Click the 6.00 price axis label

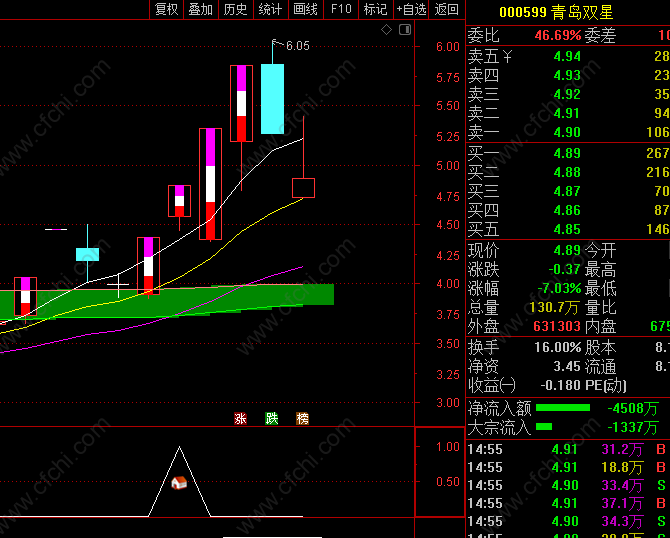click(447, 47)
